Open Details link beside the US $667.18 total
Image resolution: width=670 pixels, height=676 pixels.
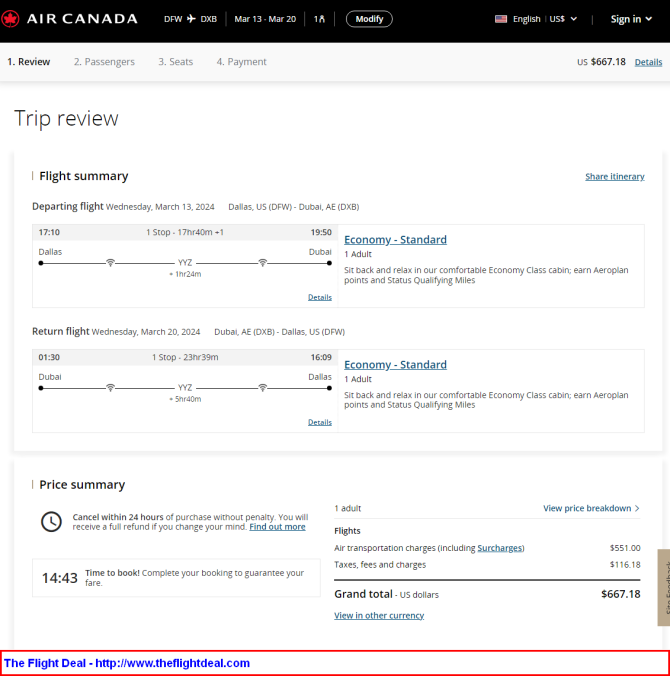click(648, 62)
